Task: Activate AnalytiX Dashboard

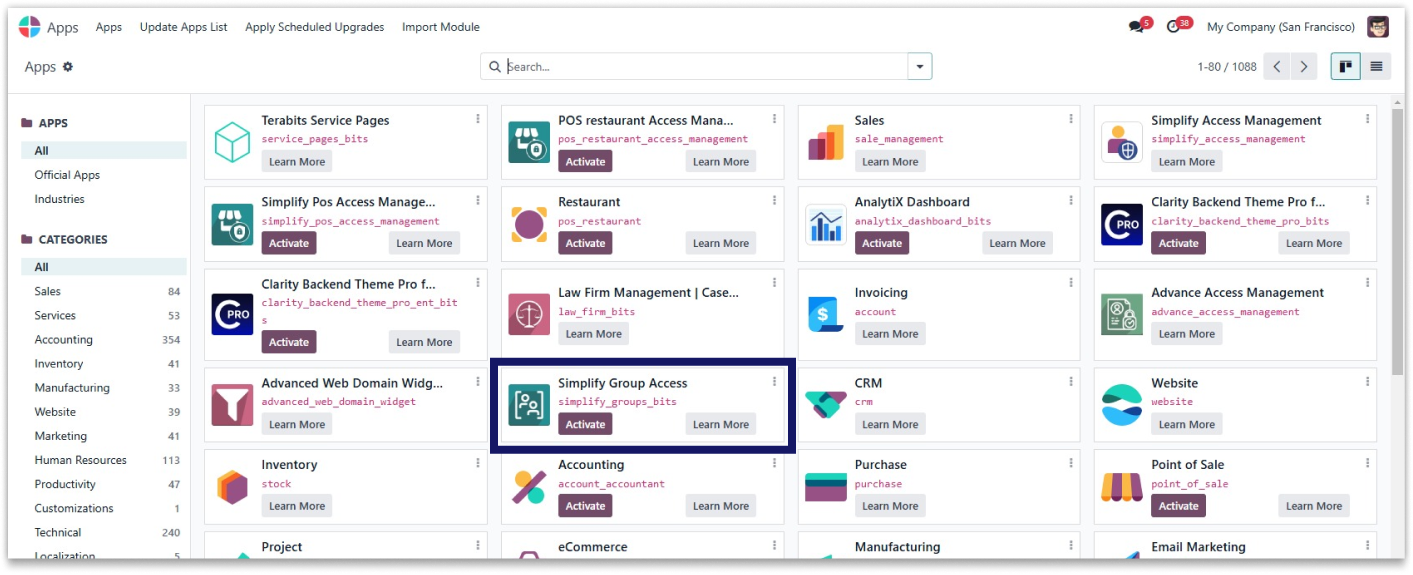Action: pyautogui.click(x=882, y=243)
